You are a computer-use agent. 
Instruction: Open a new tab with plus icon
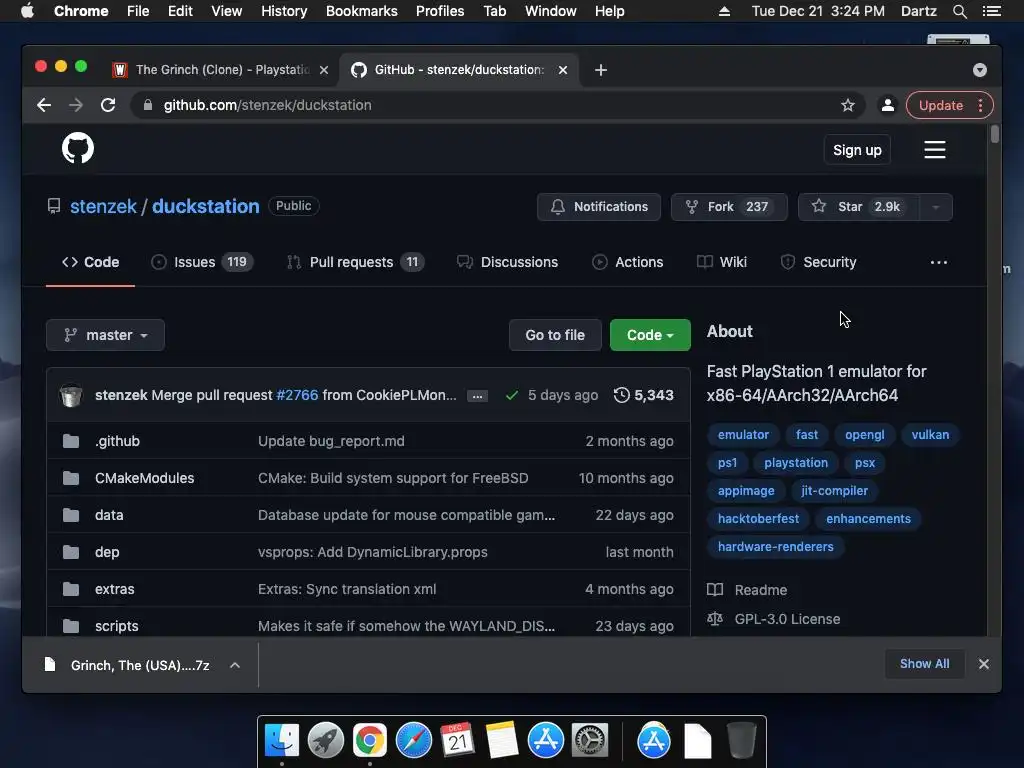pyautogui.click(x=601, y=70)
